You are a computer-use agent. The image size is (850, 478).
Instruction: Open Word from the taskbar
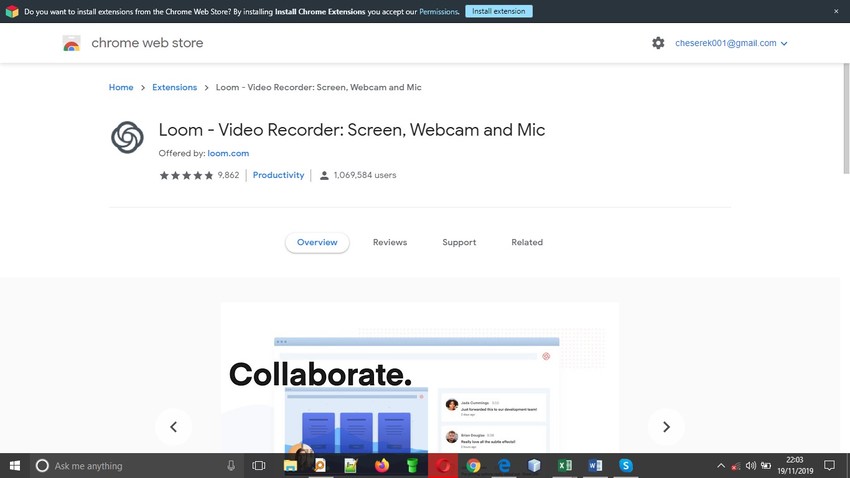click(595, 466)
